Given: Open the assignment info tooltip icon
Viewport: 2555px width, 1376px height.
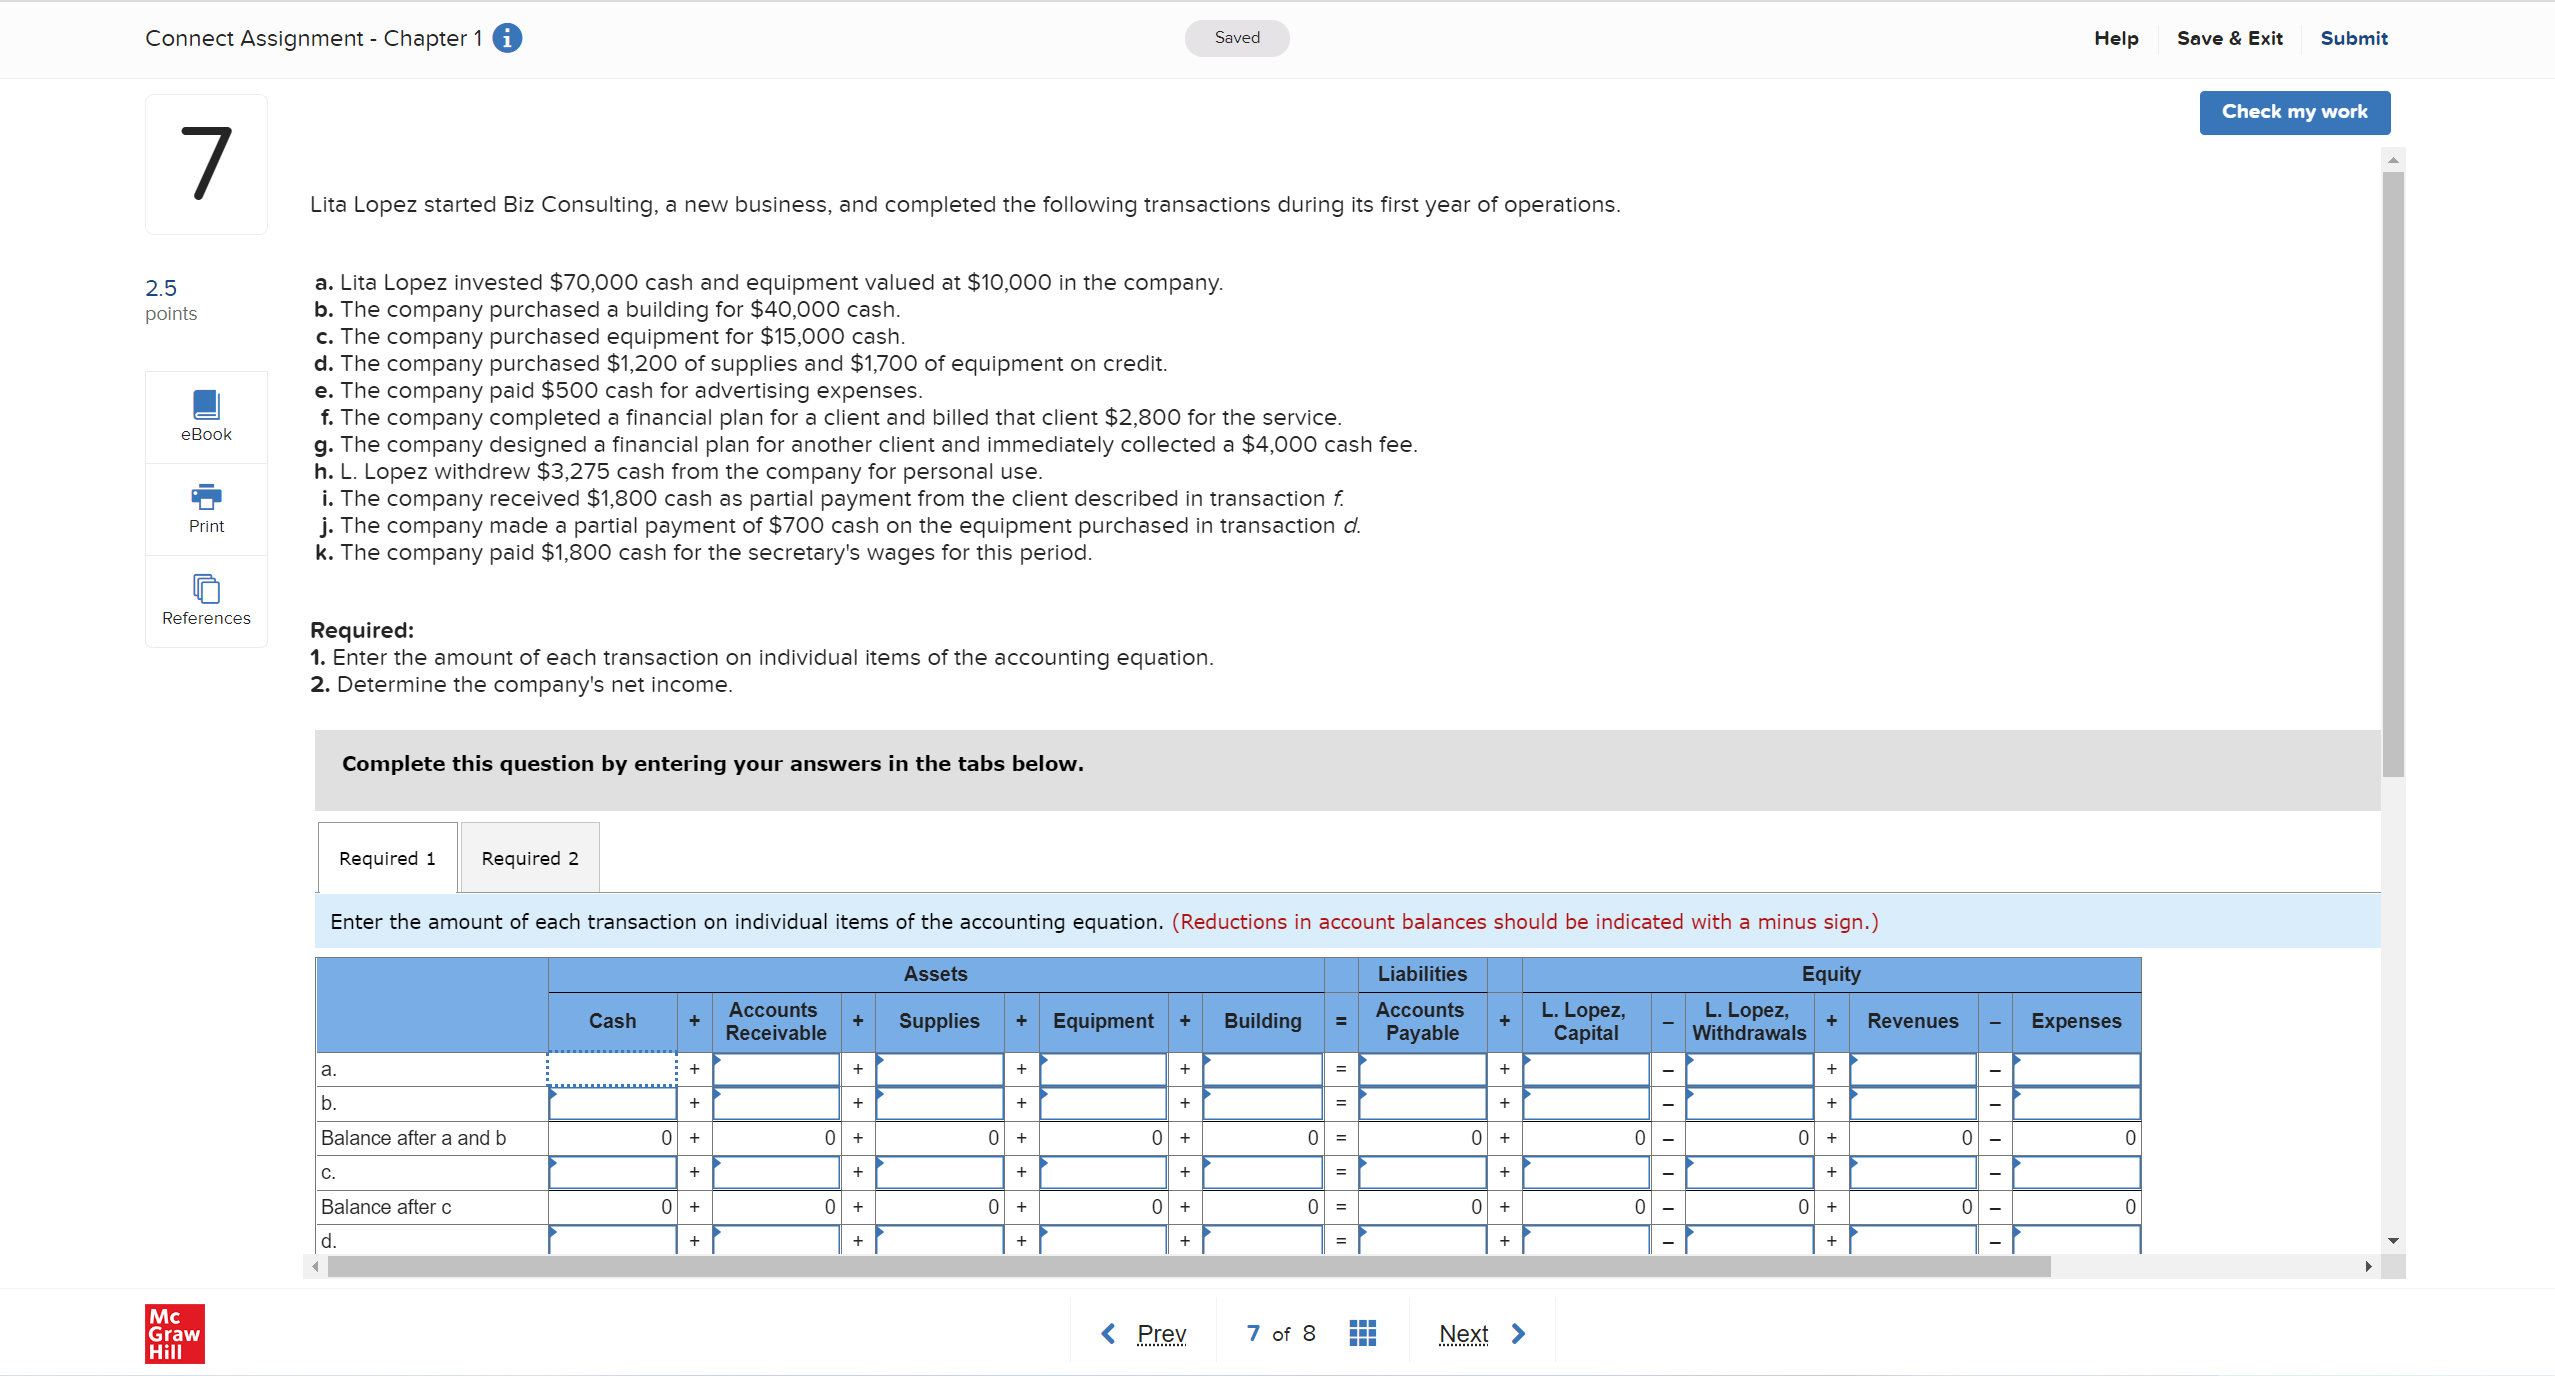Looking at the screenshot, I should (x=506, y=38).
